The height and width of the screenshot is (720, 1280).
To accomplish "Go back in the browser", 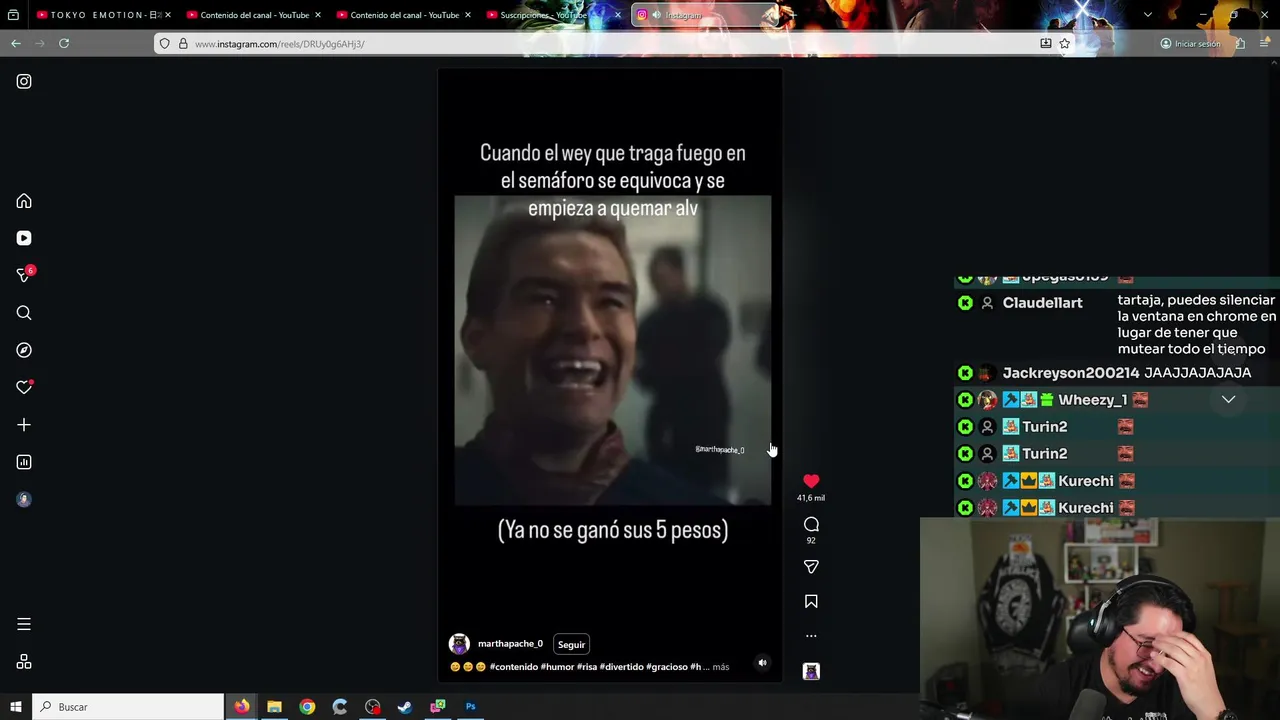I will point(16,44).
